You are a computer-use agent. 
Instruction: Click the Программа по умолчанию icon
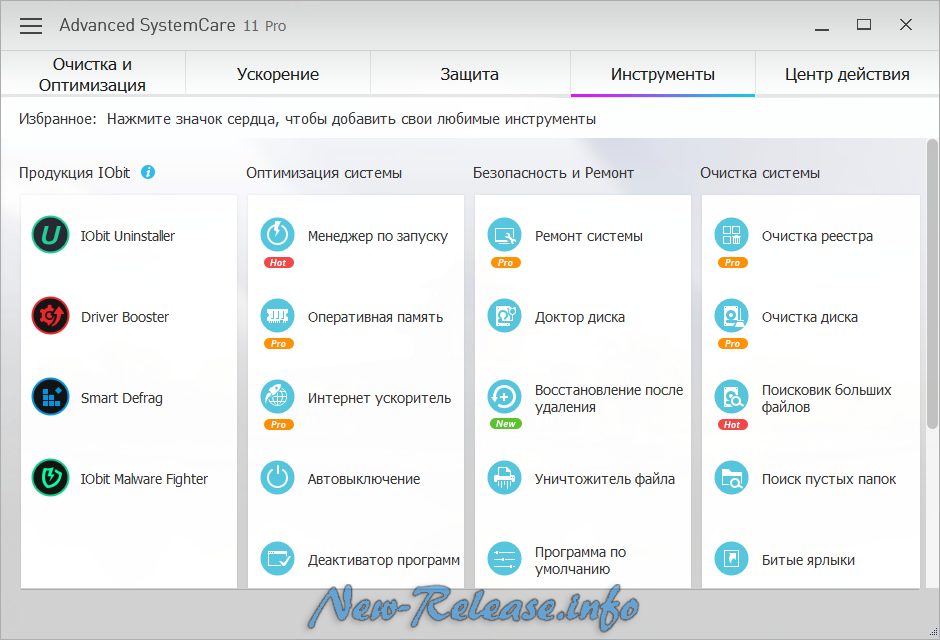click(505, 559)
